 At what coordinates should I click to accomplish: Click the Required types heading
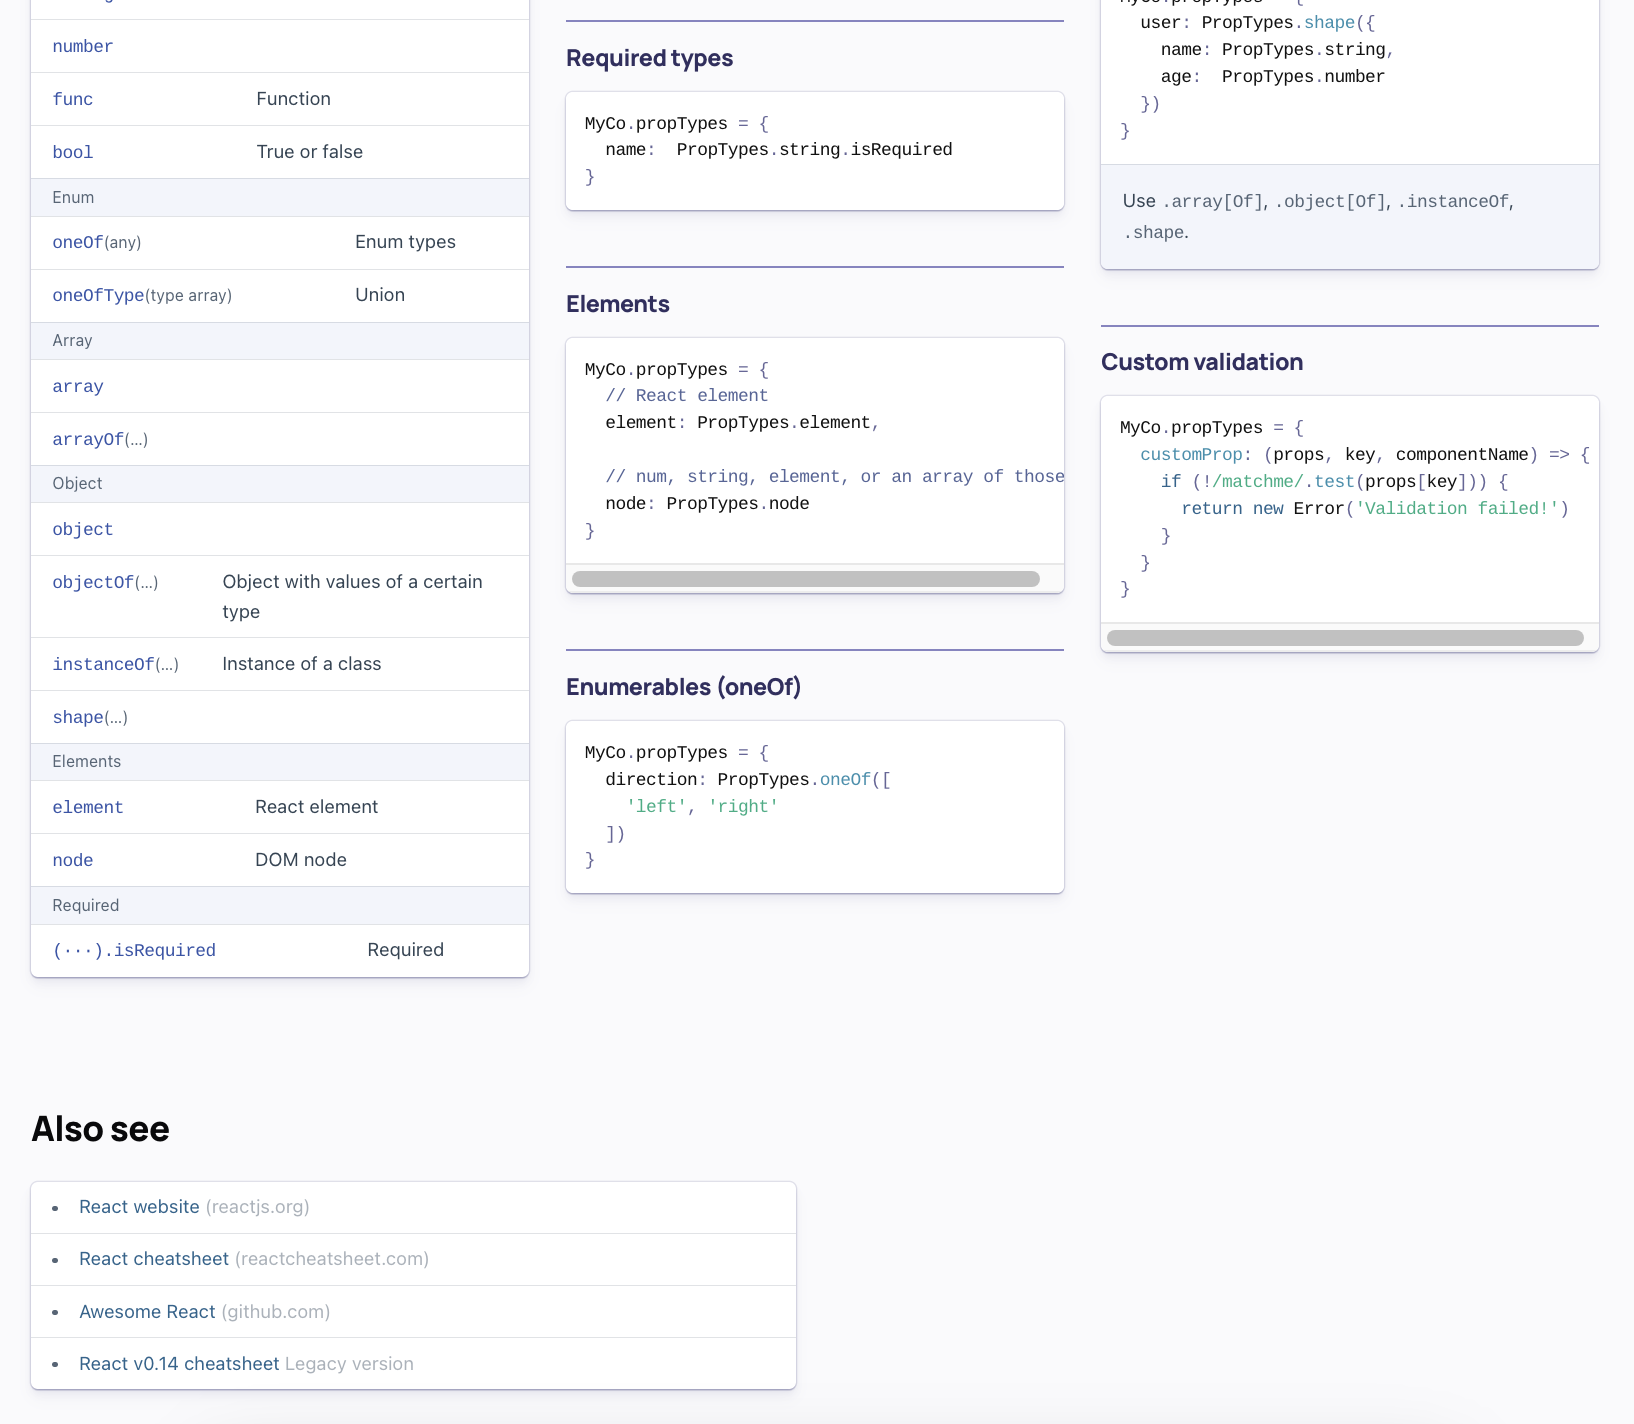[650, 58]
